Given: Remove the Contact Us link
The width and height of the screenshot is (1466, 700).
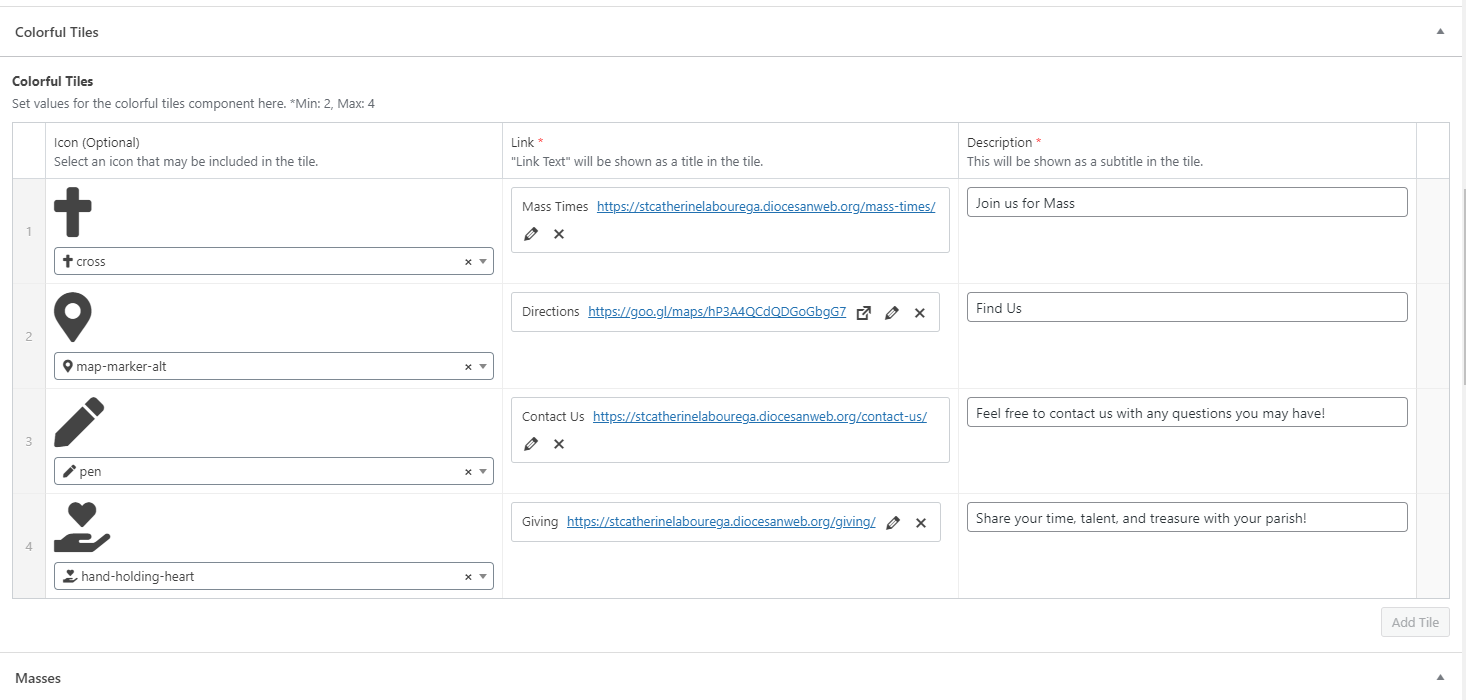Looking at the screenshot, I should pos(559,444).
